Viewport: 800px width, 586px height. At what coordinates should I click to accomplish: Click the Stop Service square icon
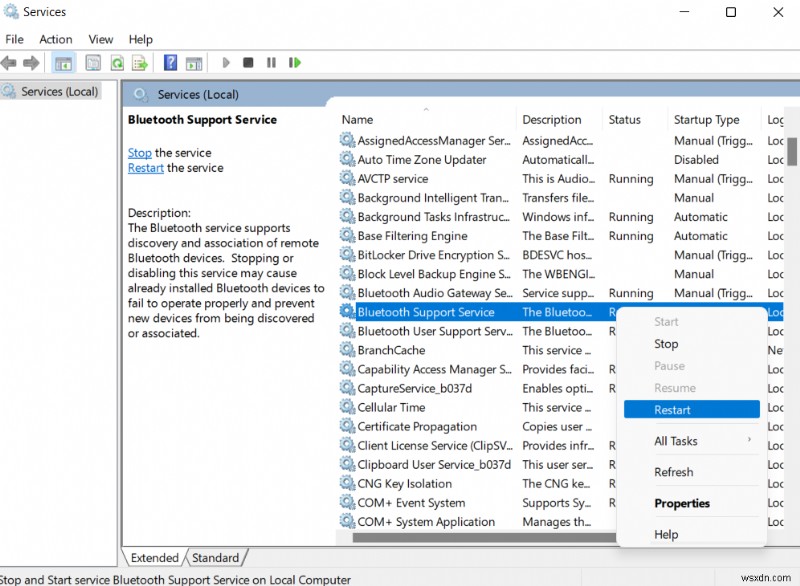pyautogui.click(x=247, y=62)
